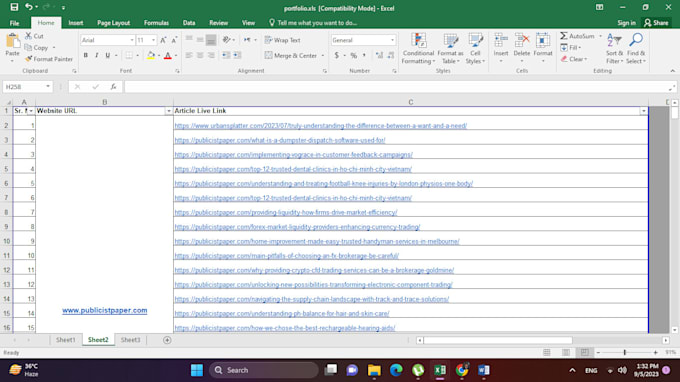Click the Decrease Decimal icon
Image resolution: width=680 pixels, height=382 pixels.
[x=391, y=56]
